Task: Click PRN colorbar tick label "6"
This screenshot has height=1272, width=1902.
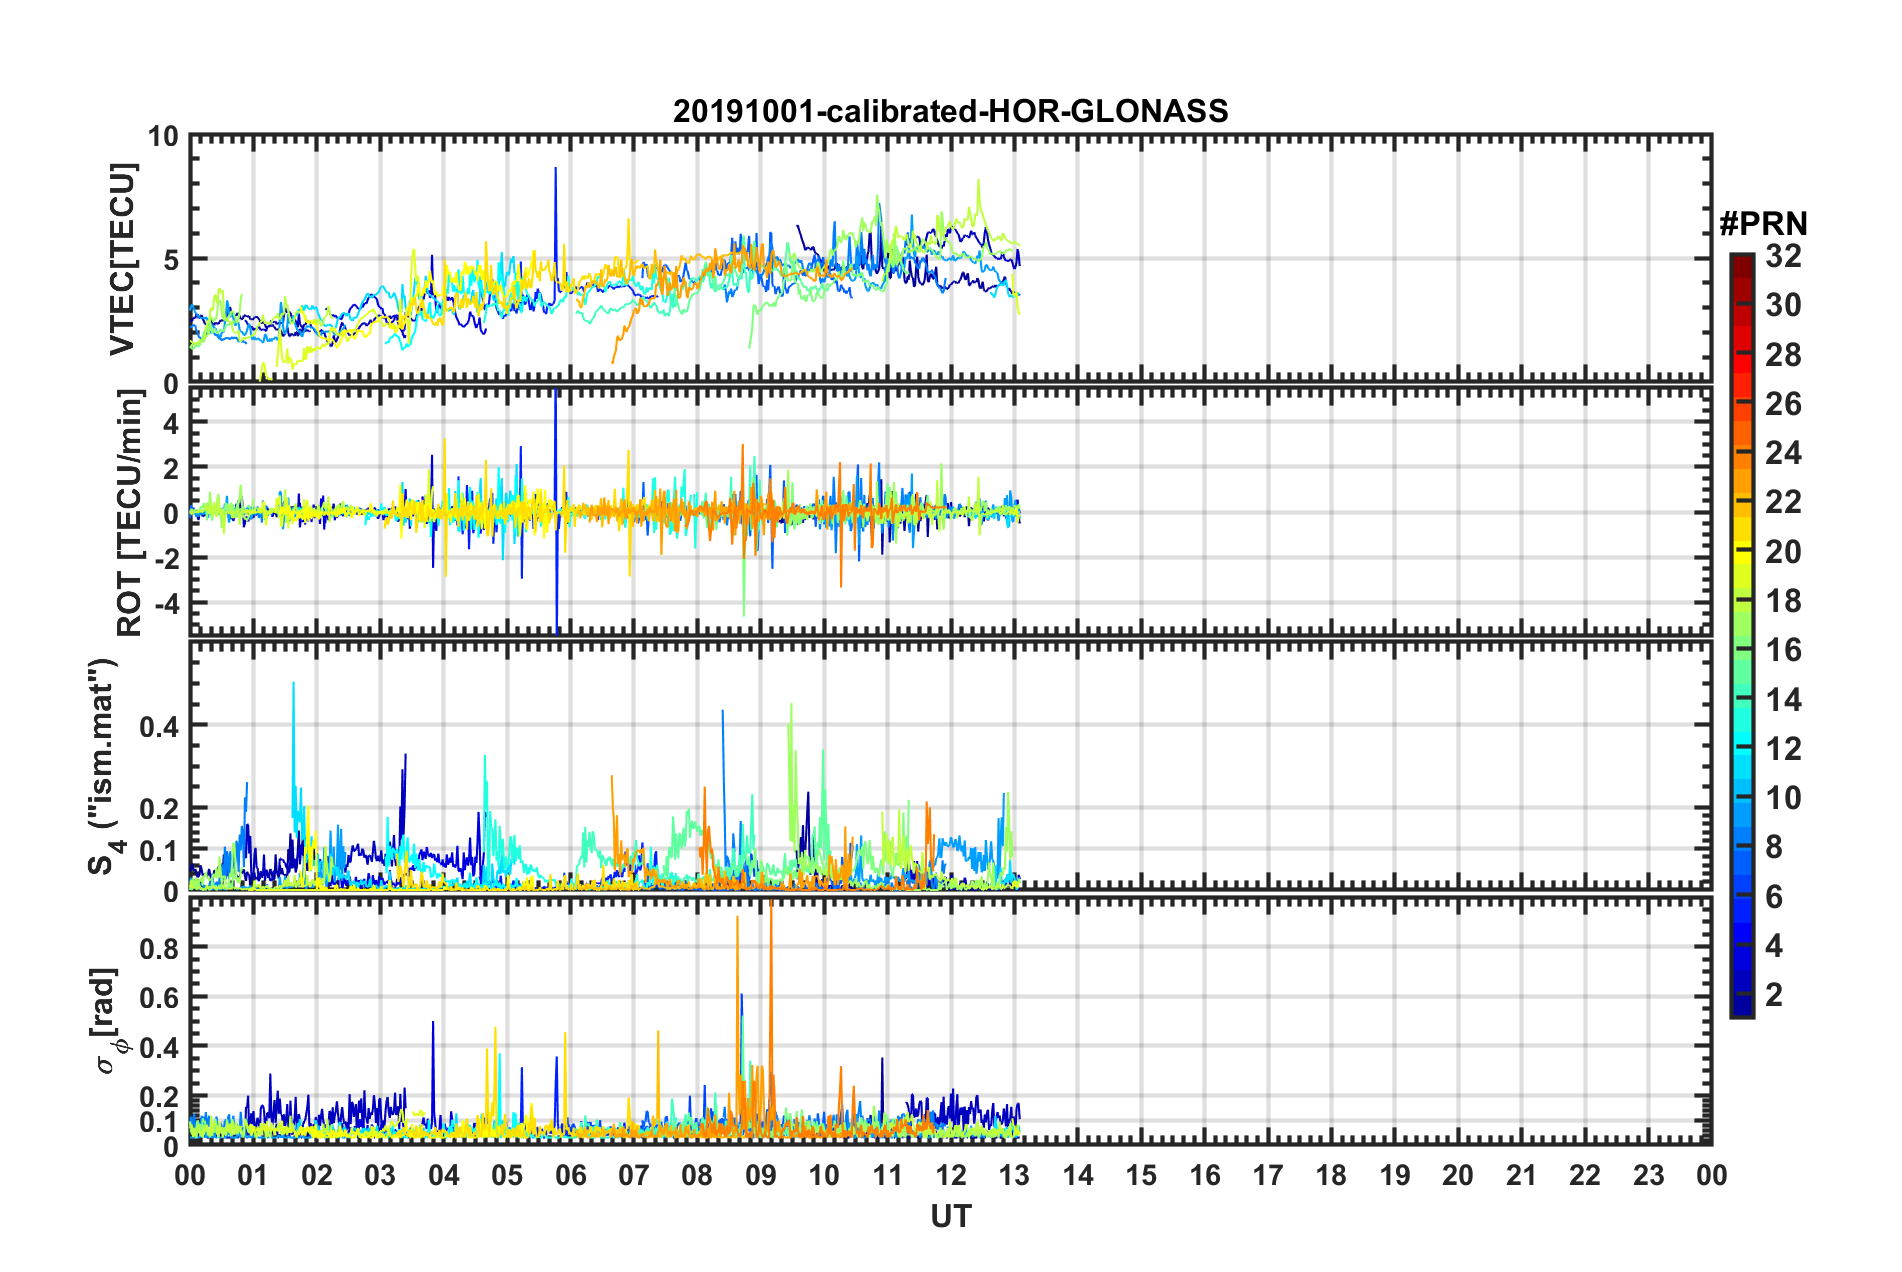Action: point(1774,897)
